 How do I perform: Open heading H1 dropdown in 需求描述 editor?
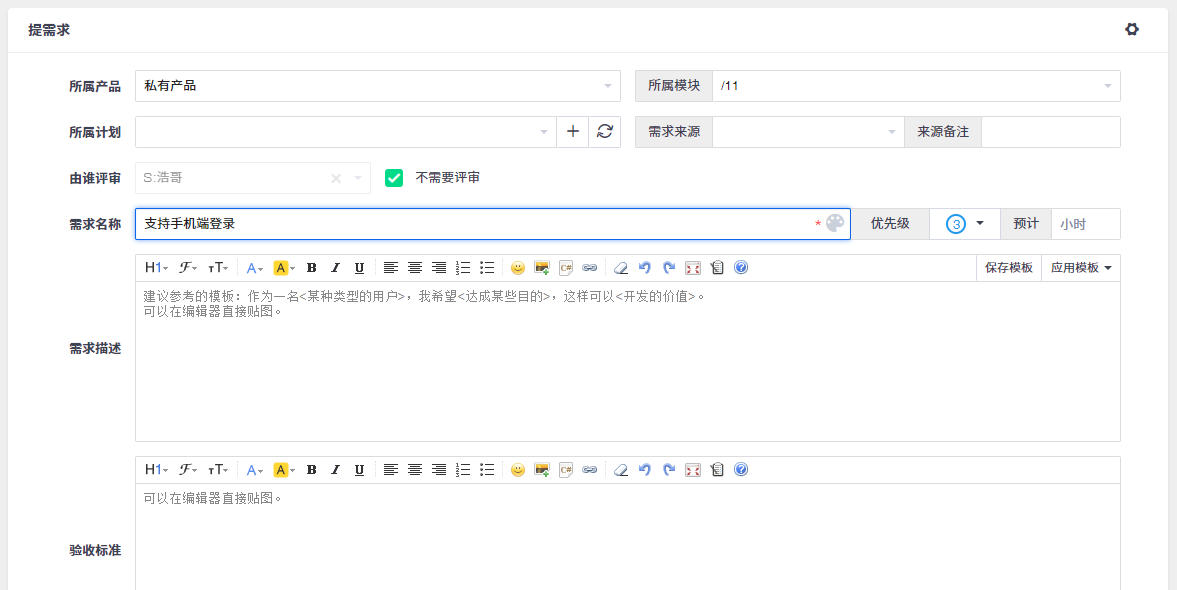pos(156,267)
